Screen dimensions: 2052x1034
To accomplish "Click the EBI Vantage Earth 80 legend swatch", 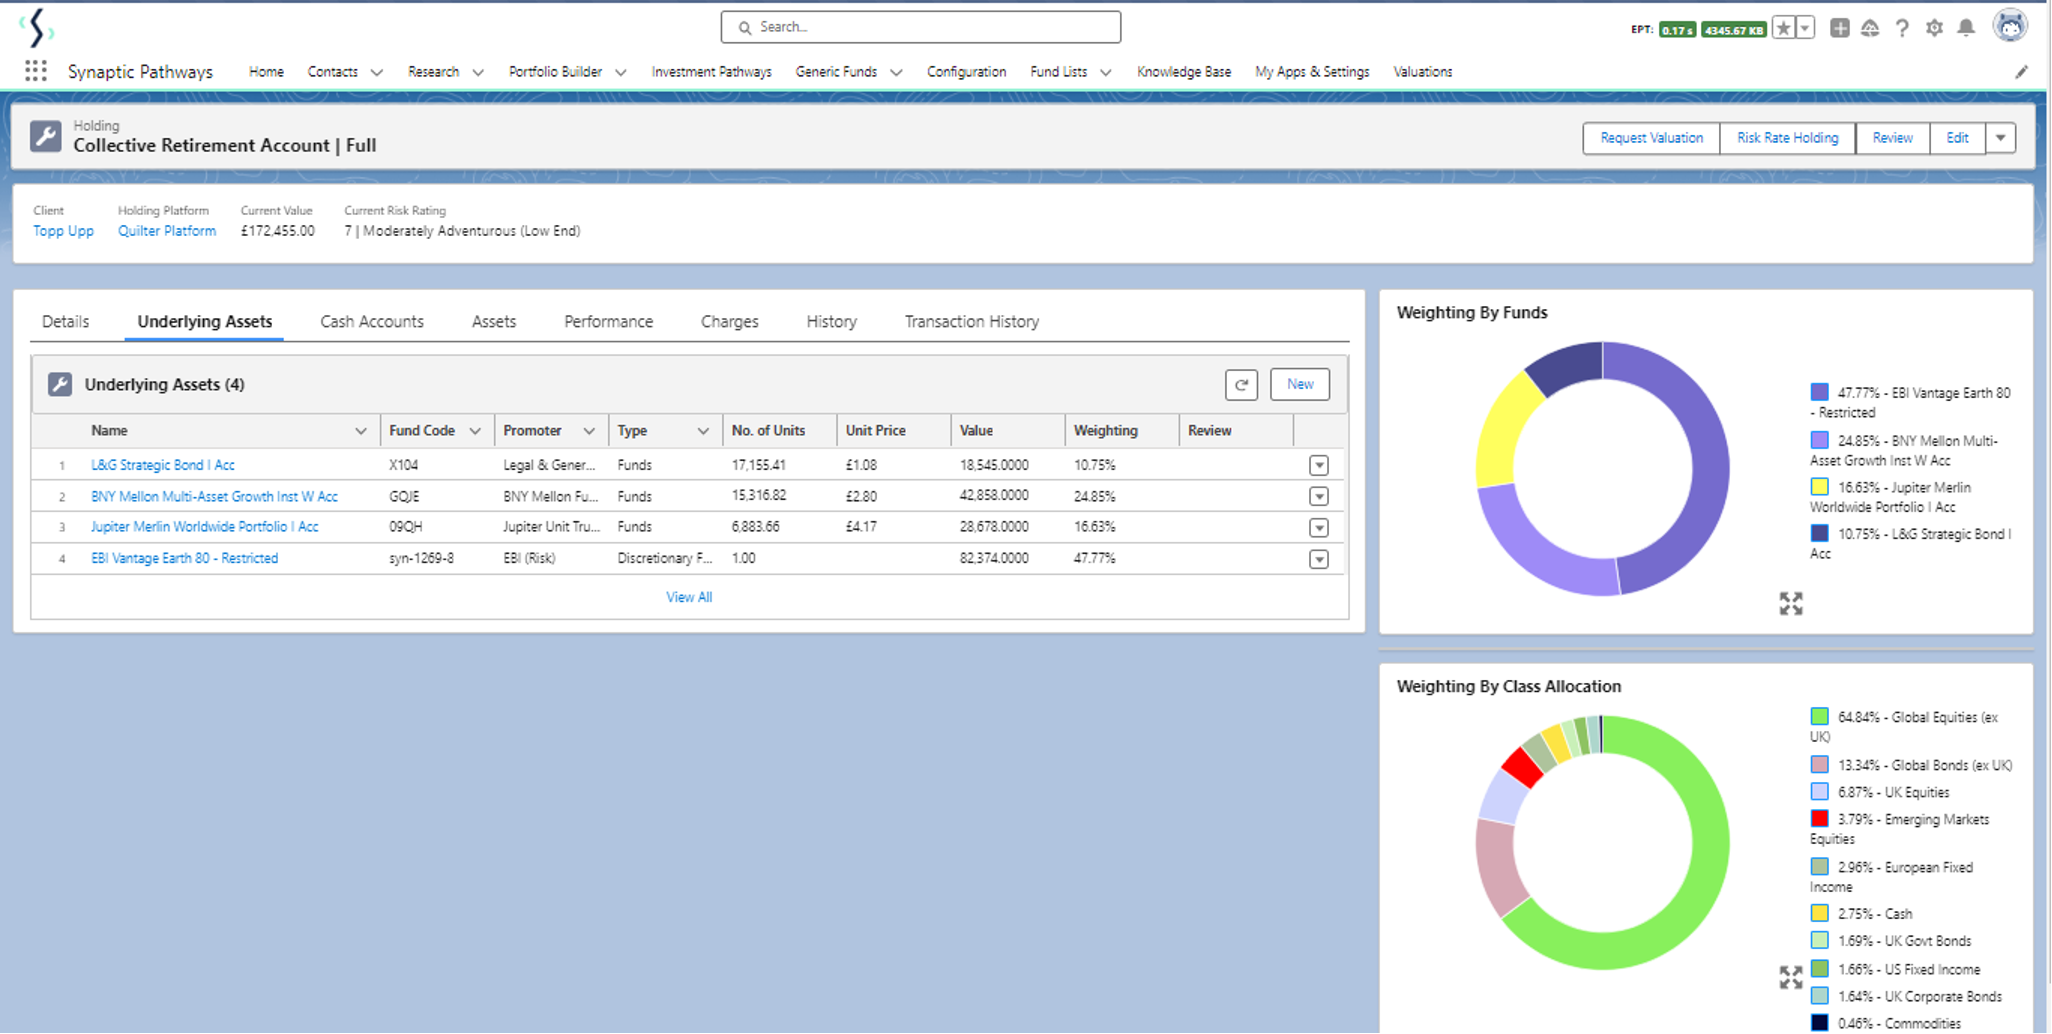I will [x=1820, y=392].
